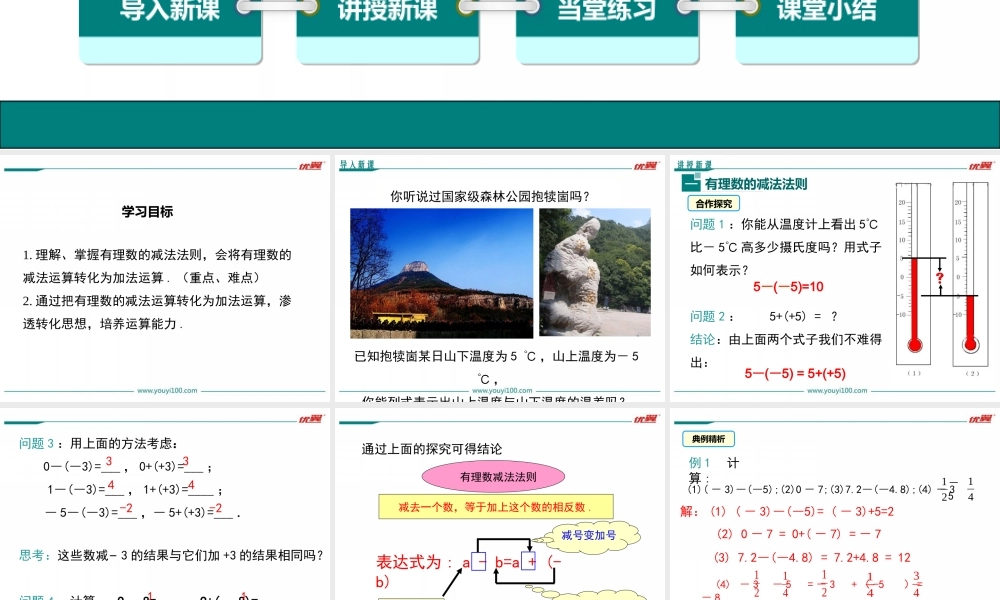Viewport: 1000px width, 600px height.
Task: Open the blue-sky mountain photo
Action: [441, 273]
